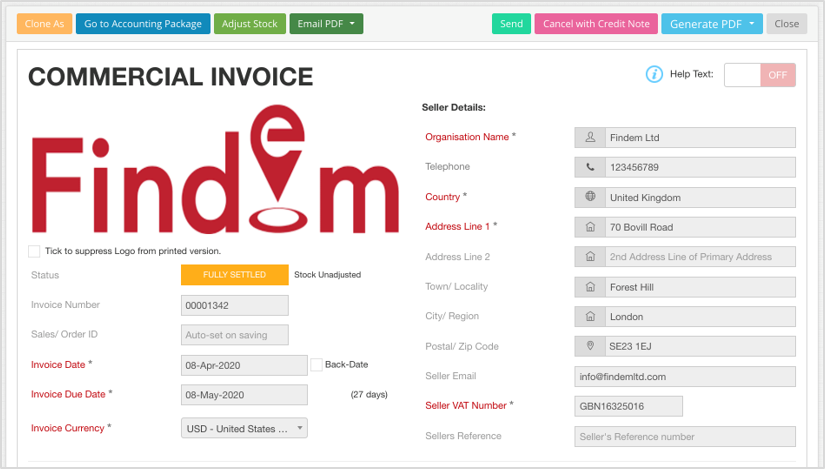This screenshot has width=825, height=469.
Task: Click the Seller Email field
Action: click(x=685, y=376)
